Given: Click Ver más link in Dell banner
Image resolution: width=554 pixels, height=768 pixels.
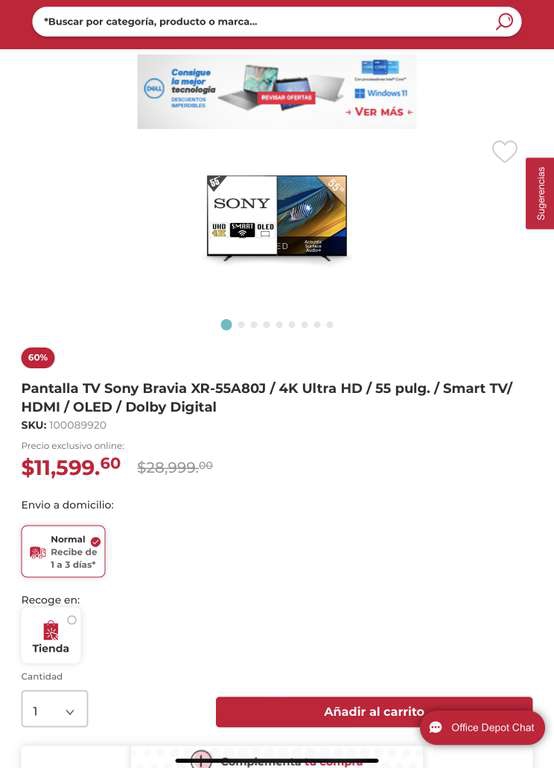Looking at the screenshot, I should pos(379,112).
